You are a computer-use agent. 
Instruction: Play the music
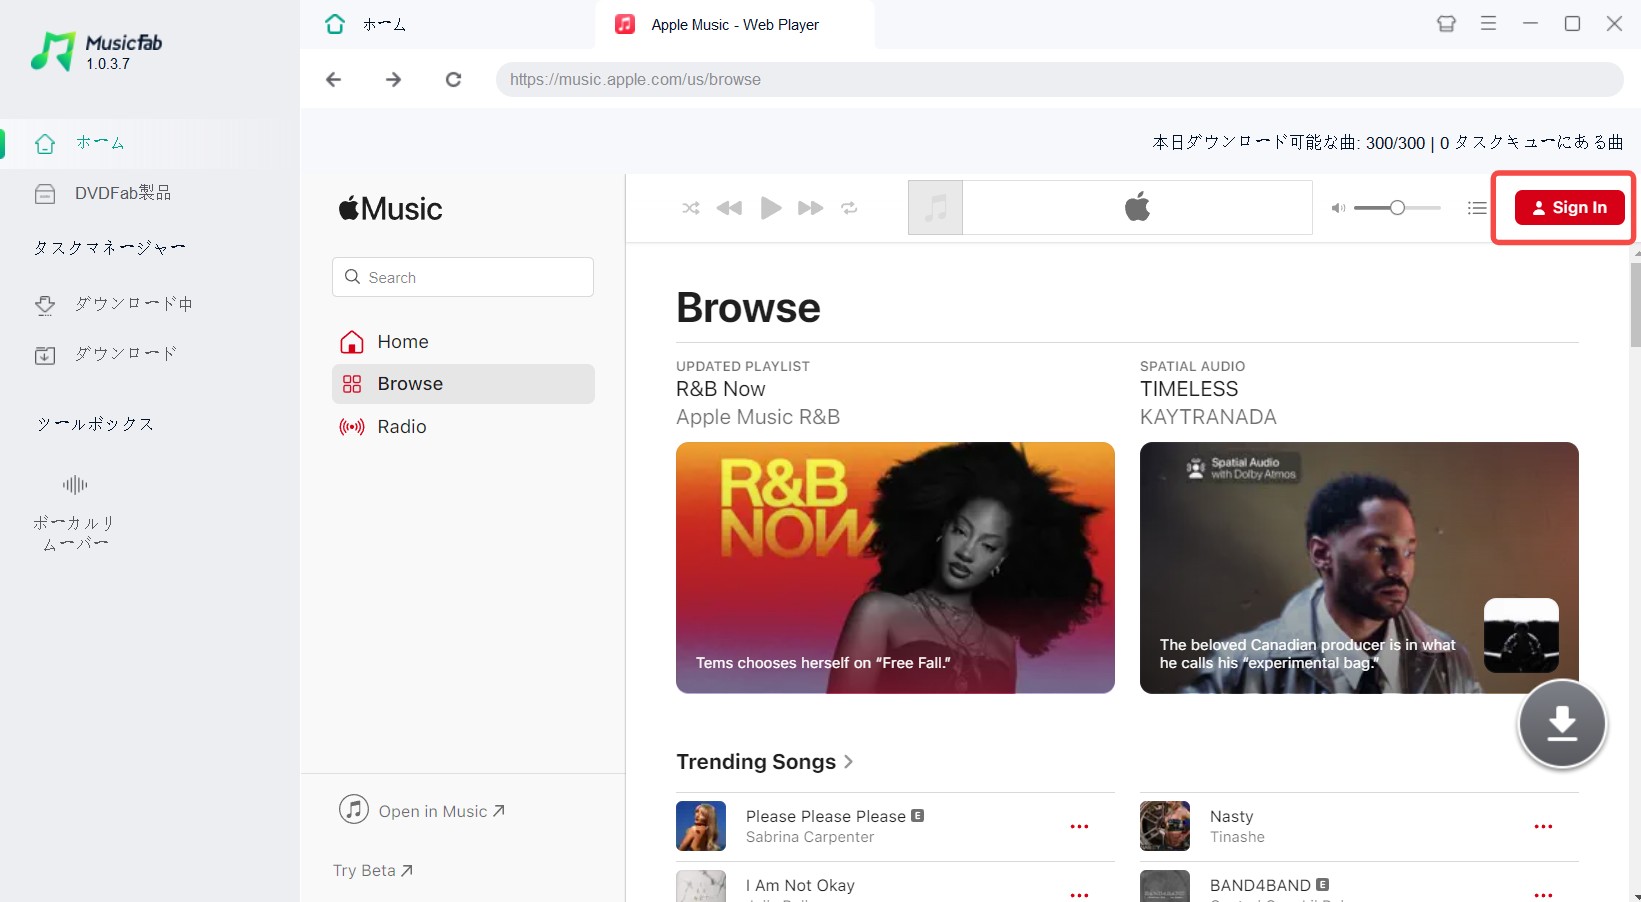pyautogui.click(x=771, y=208)
